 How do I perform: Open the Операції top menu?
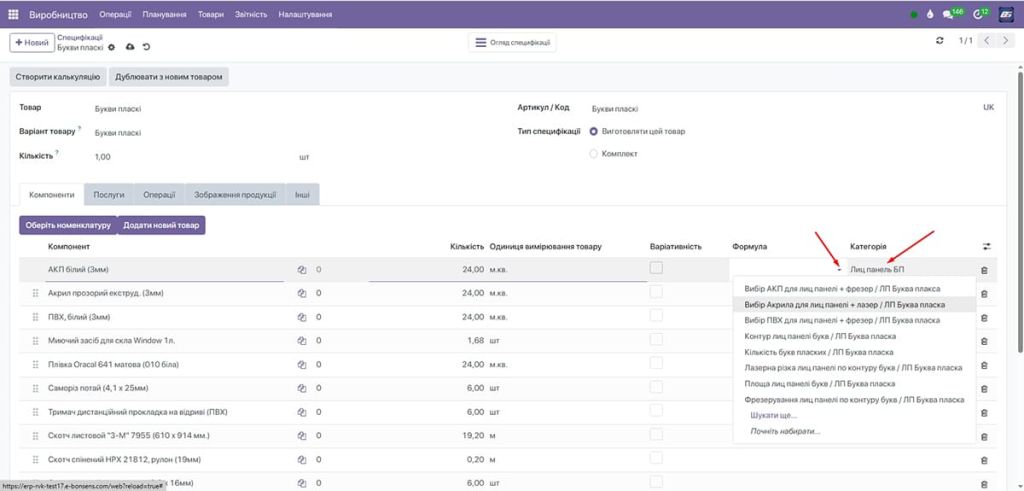tap(116, 14)
